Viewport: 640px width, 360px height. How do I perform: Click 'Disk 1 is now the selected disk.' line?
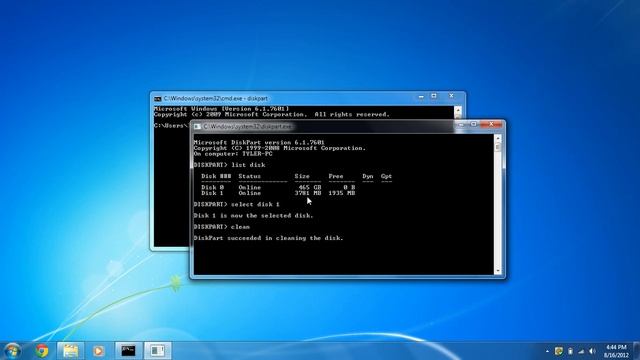[x=253, y=216]
